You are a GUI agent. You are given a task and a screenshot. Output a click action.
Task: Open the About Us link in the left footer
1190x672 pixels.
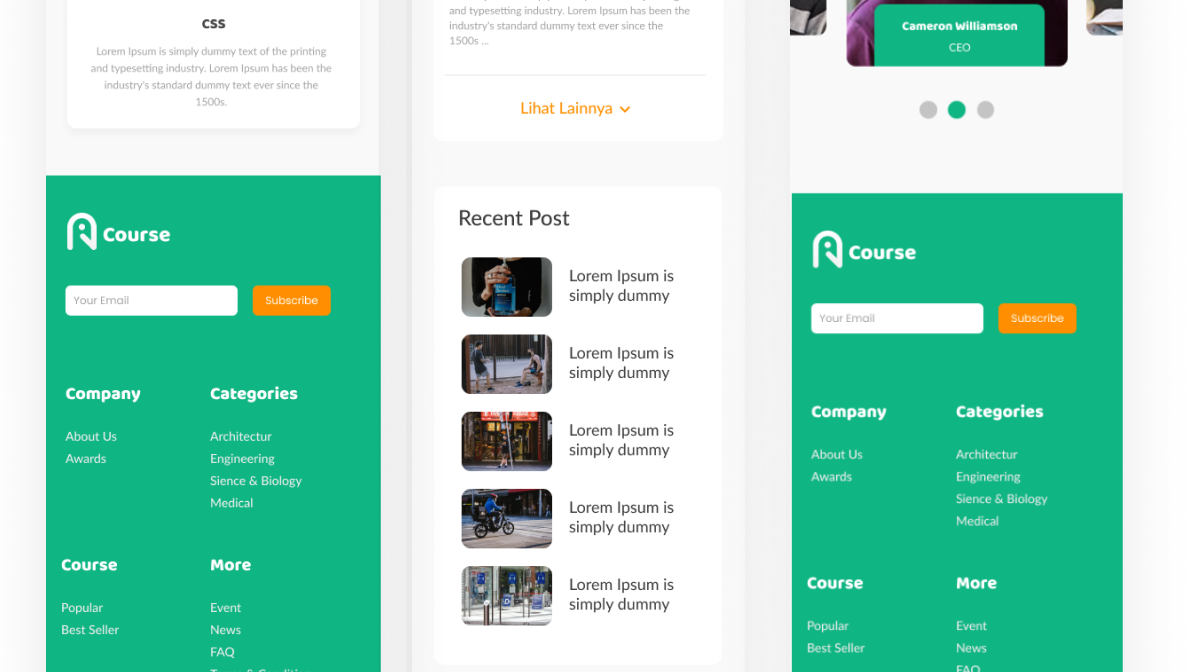(91, 436)
